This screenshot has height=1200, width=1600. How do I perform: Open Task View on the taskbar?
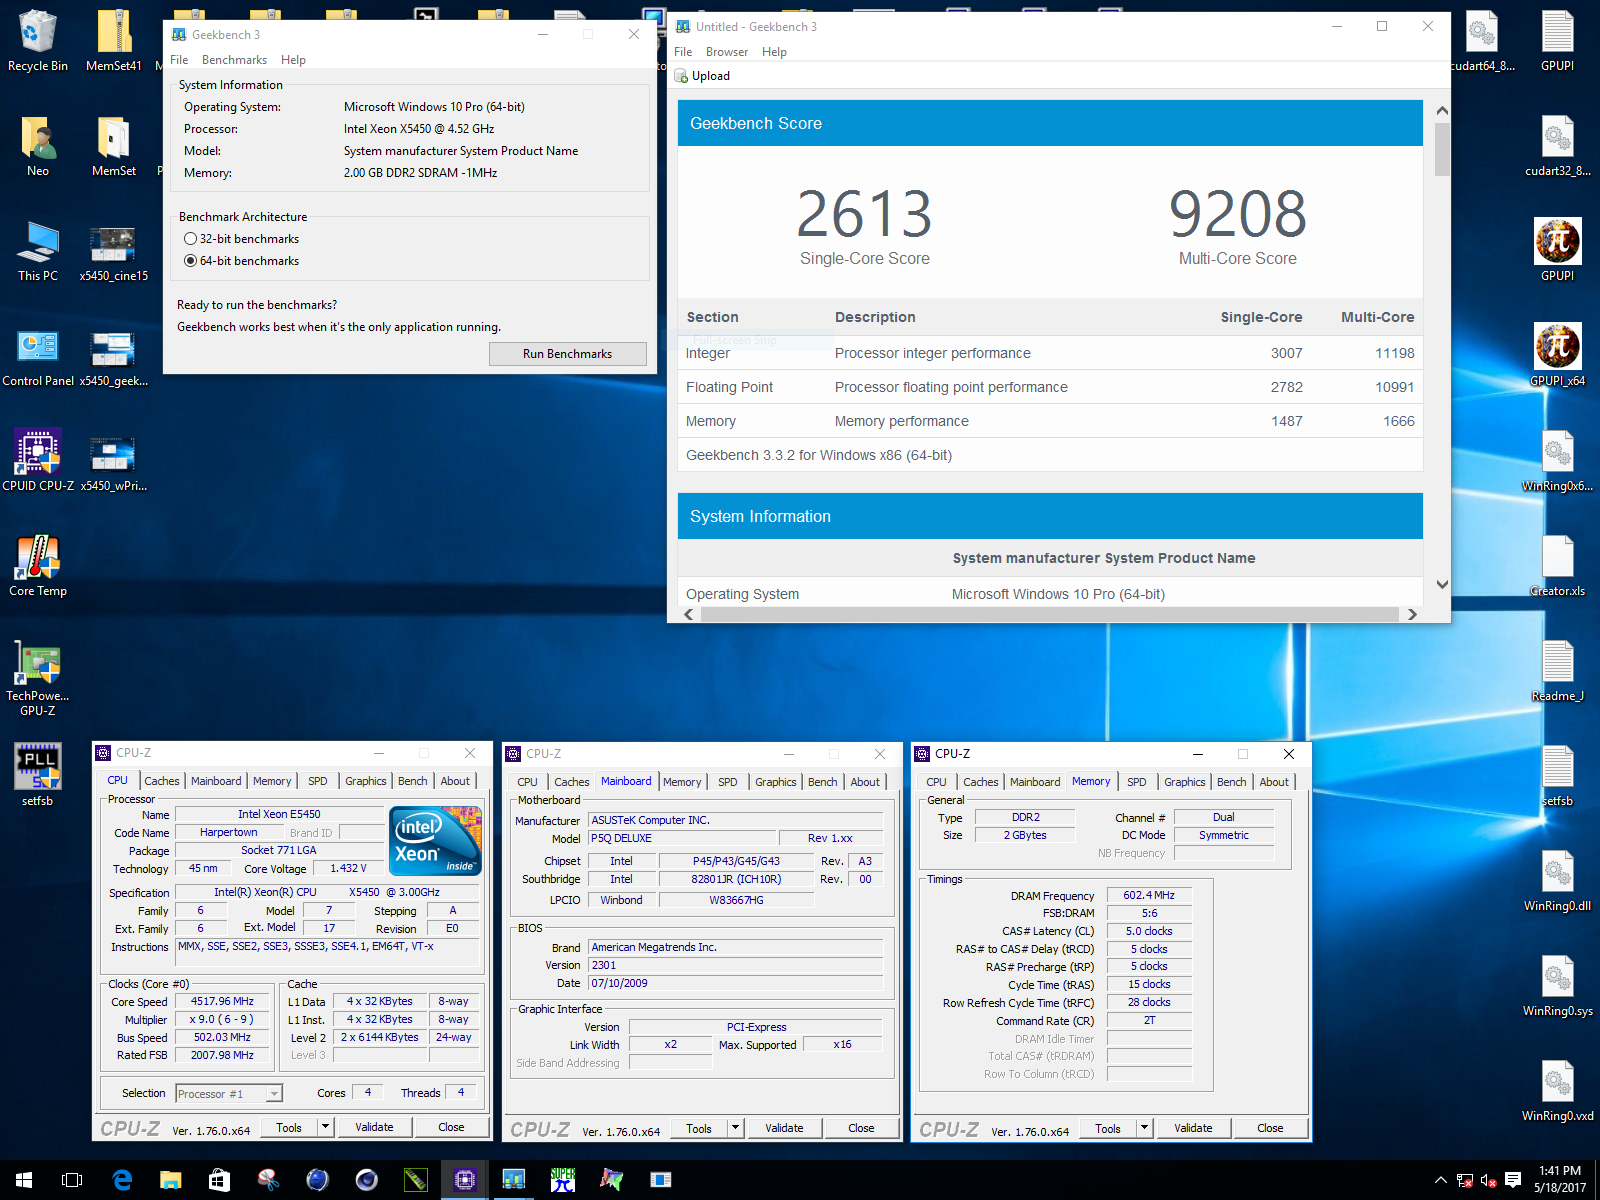(72, 1180)
